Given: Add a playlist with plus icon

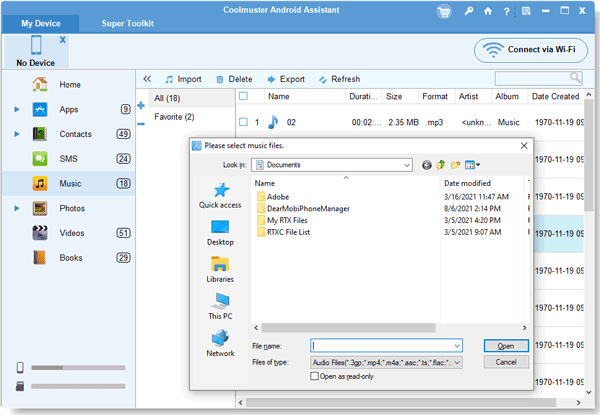Looking at the screenshot, I should pyautogui.click(x=141, y=105).
